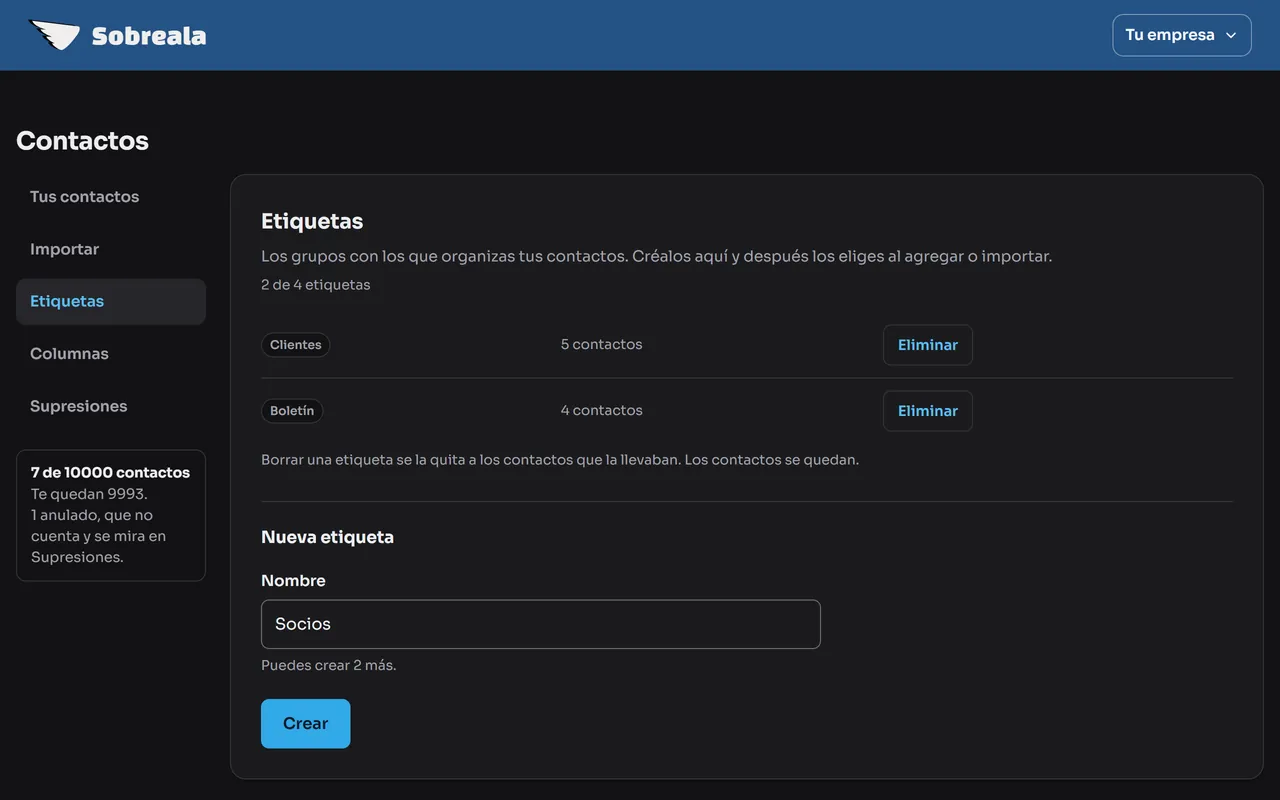Click the Clientes tag chip
The image size is (1280, 800).
tap(296, 345)
